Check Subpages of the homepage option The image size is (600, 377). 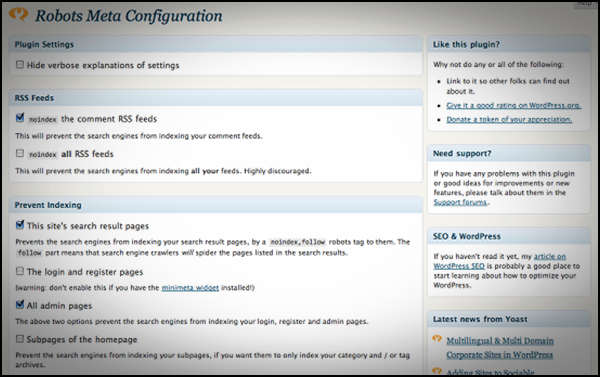(x=20, y=339)
